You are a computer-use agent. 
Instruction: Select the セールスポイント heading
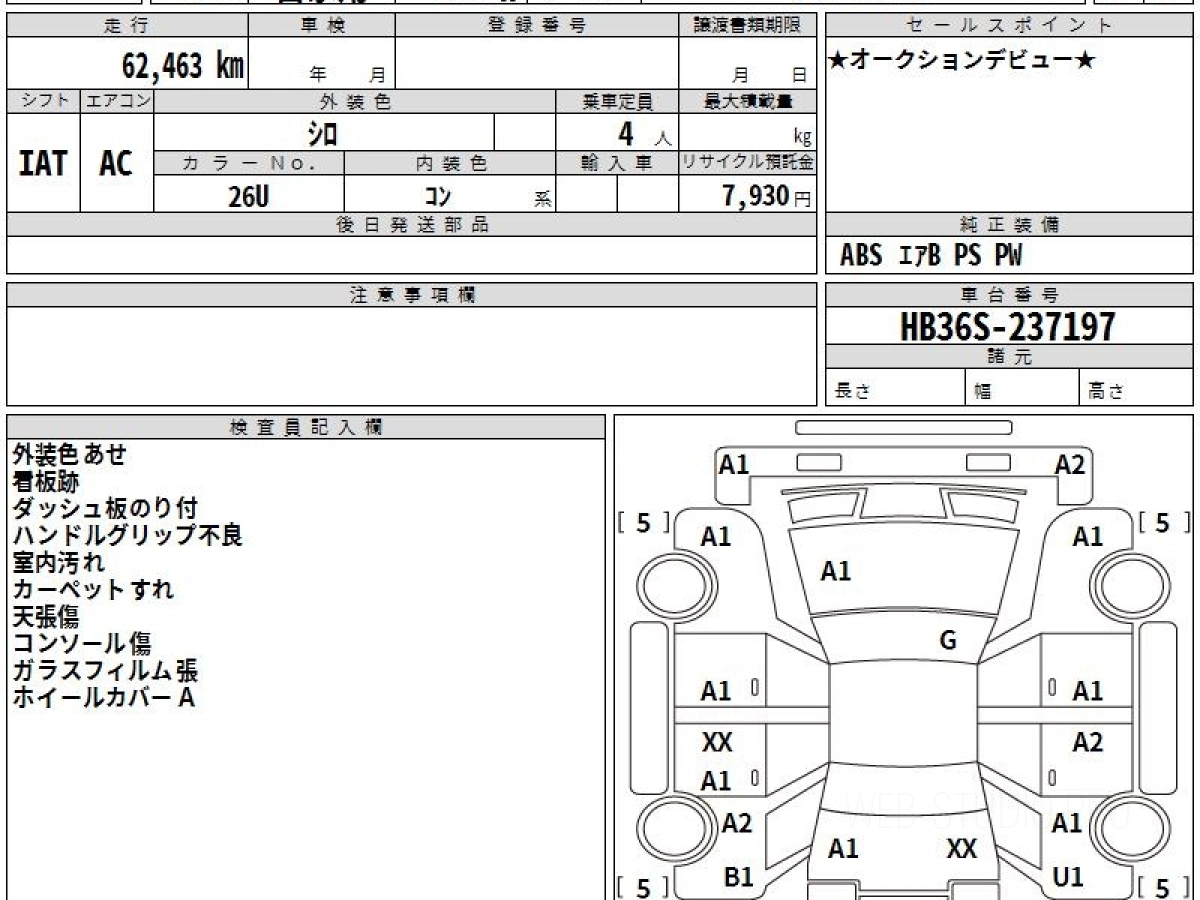pos(1009,26)
